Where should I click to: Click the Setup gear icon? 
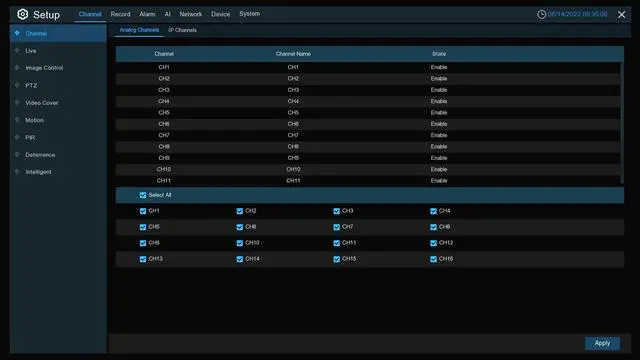tap(22, 14)
